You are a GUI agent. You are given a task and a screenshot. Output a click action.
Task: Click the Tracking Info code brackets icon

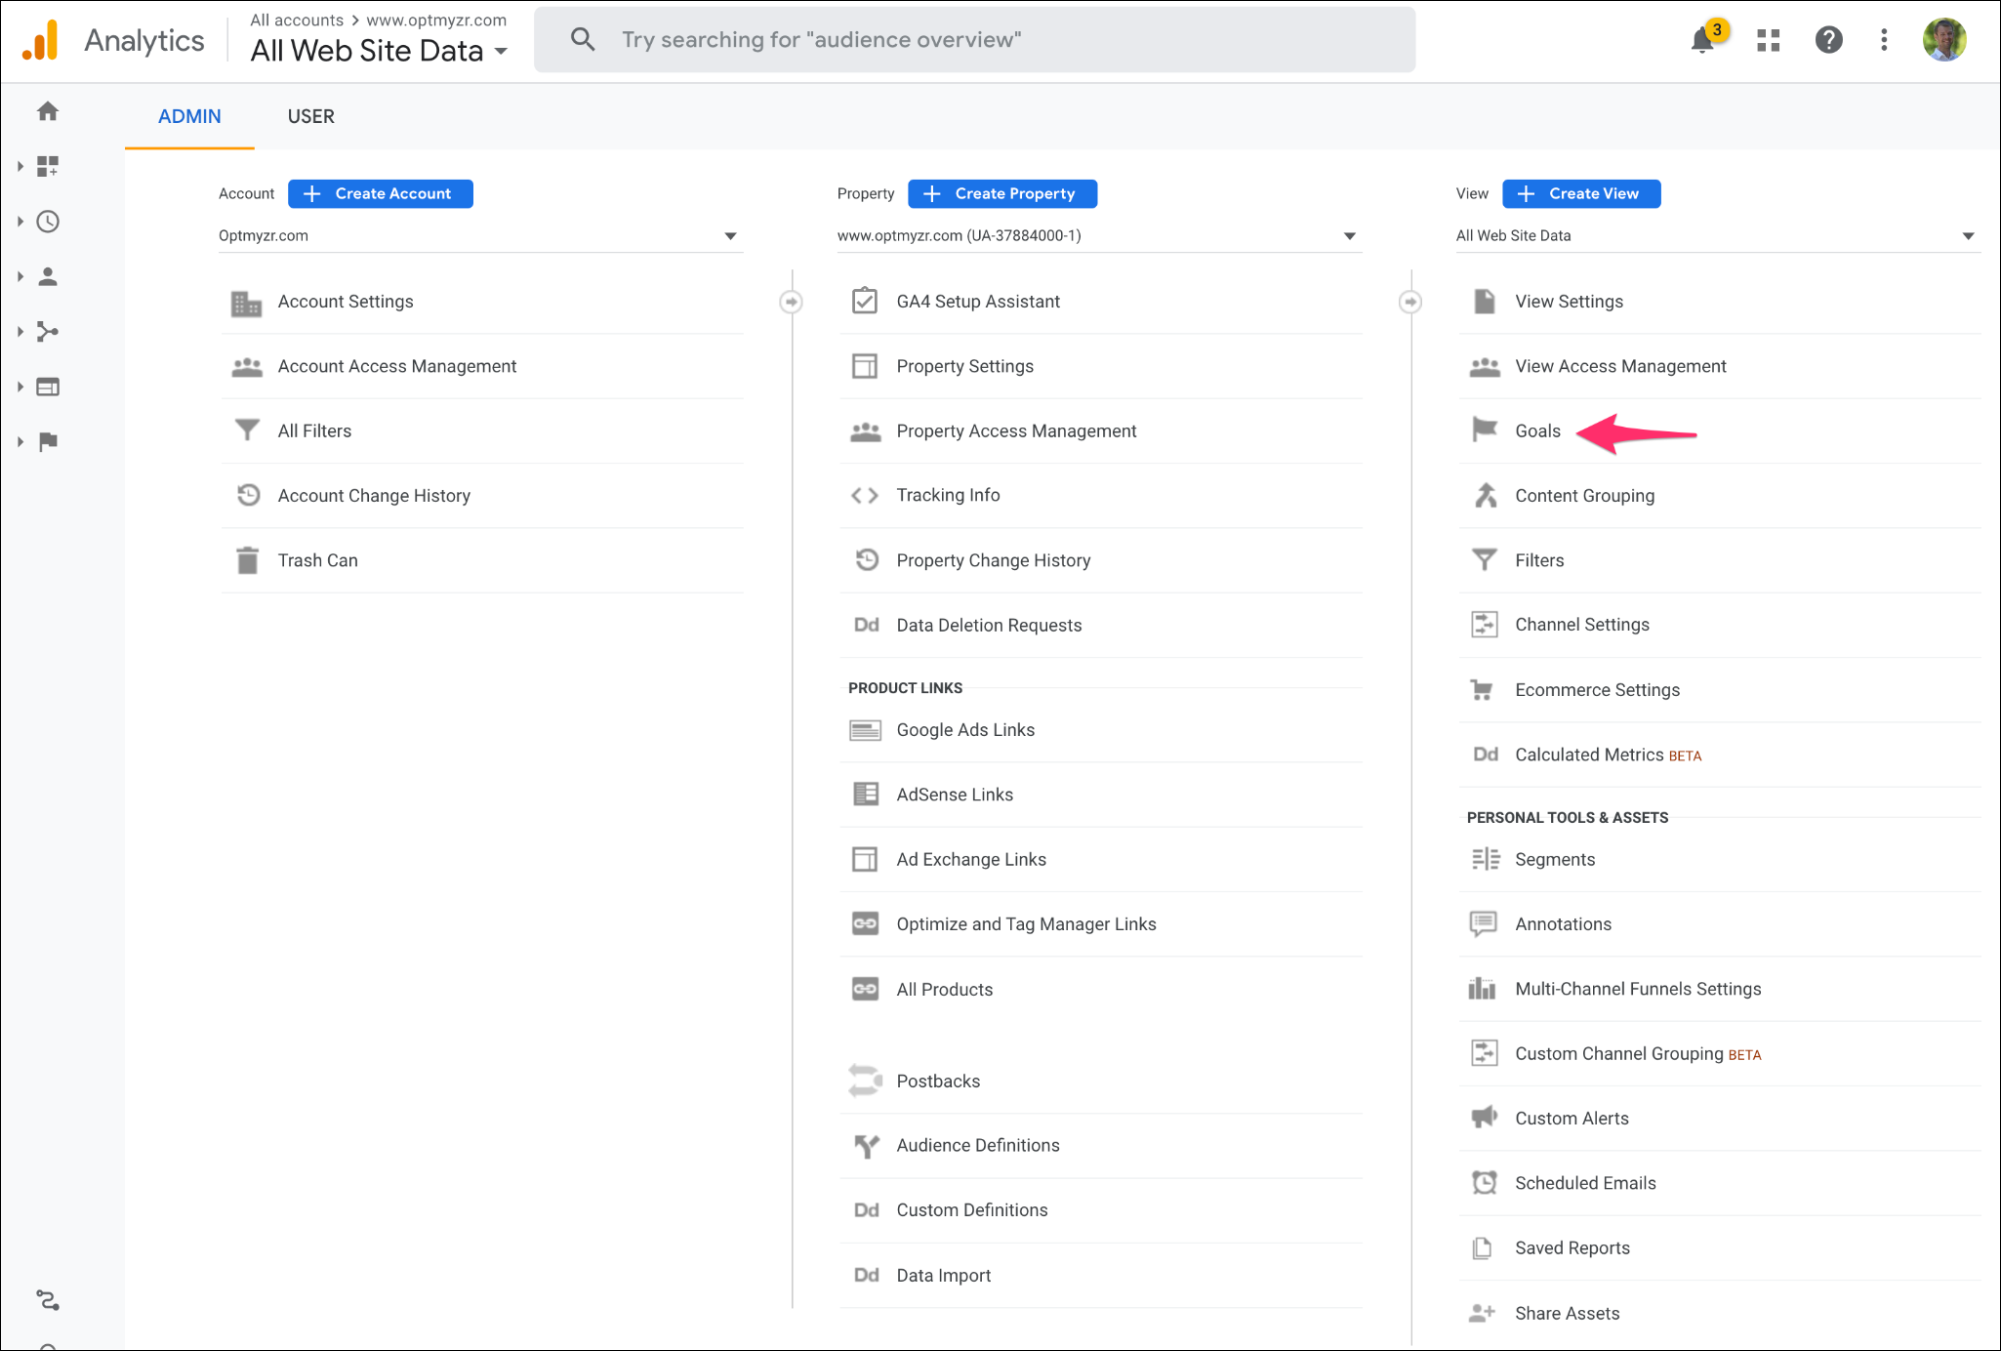click(x=865, y=495)
